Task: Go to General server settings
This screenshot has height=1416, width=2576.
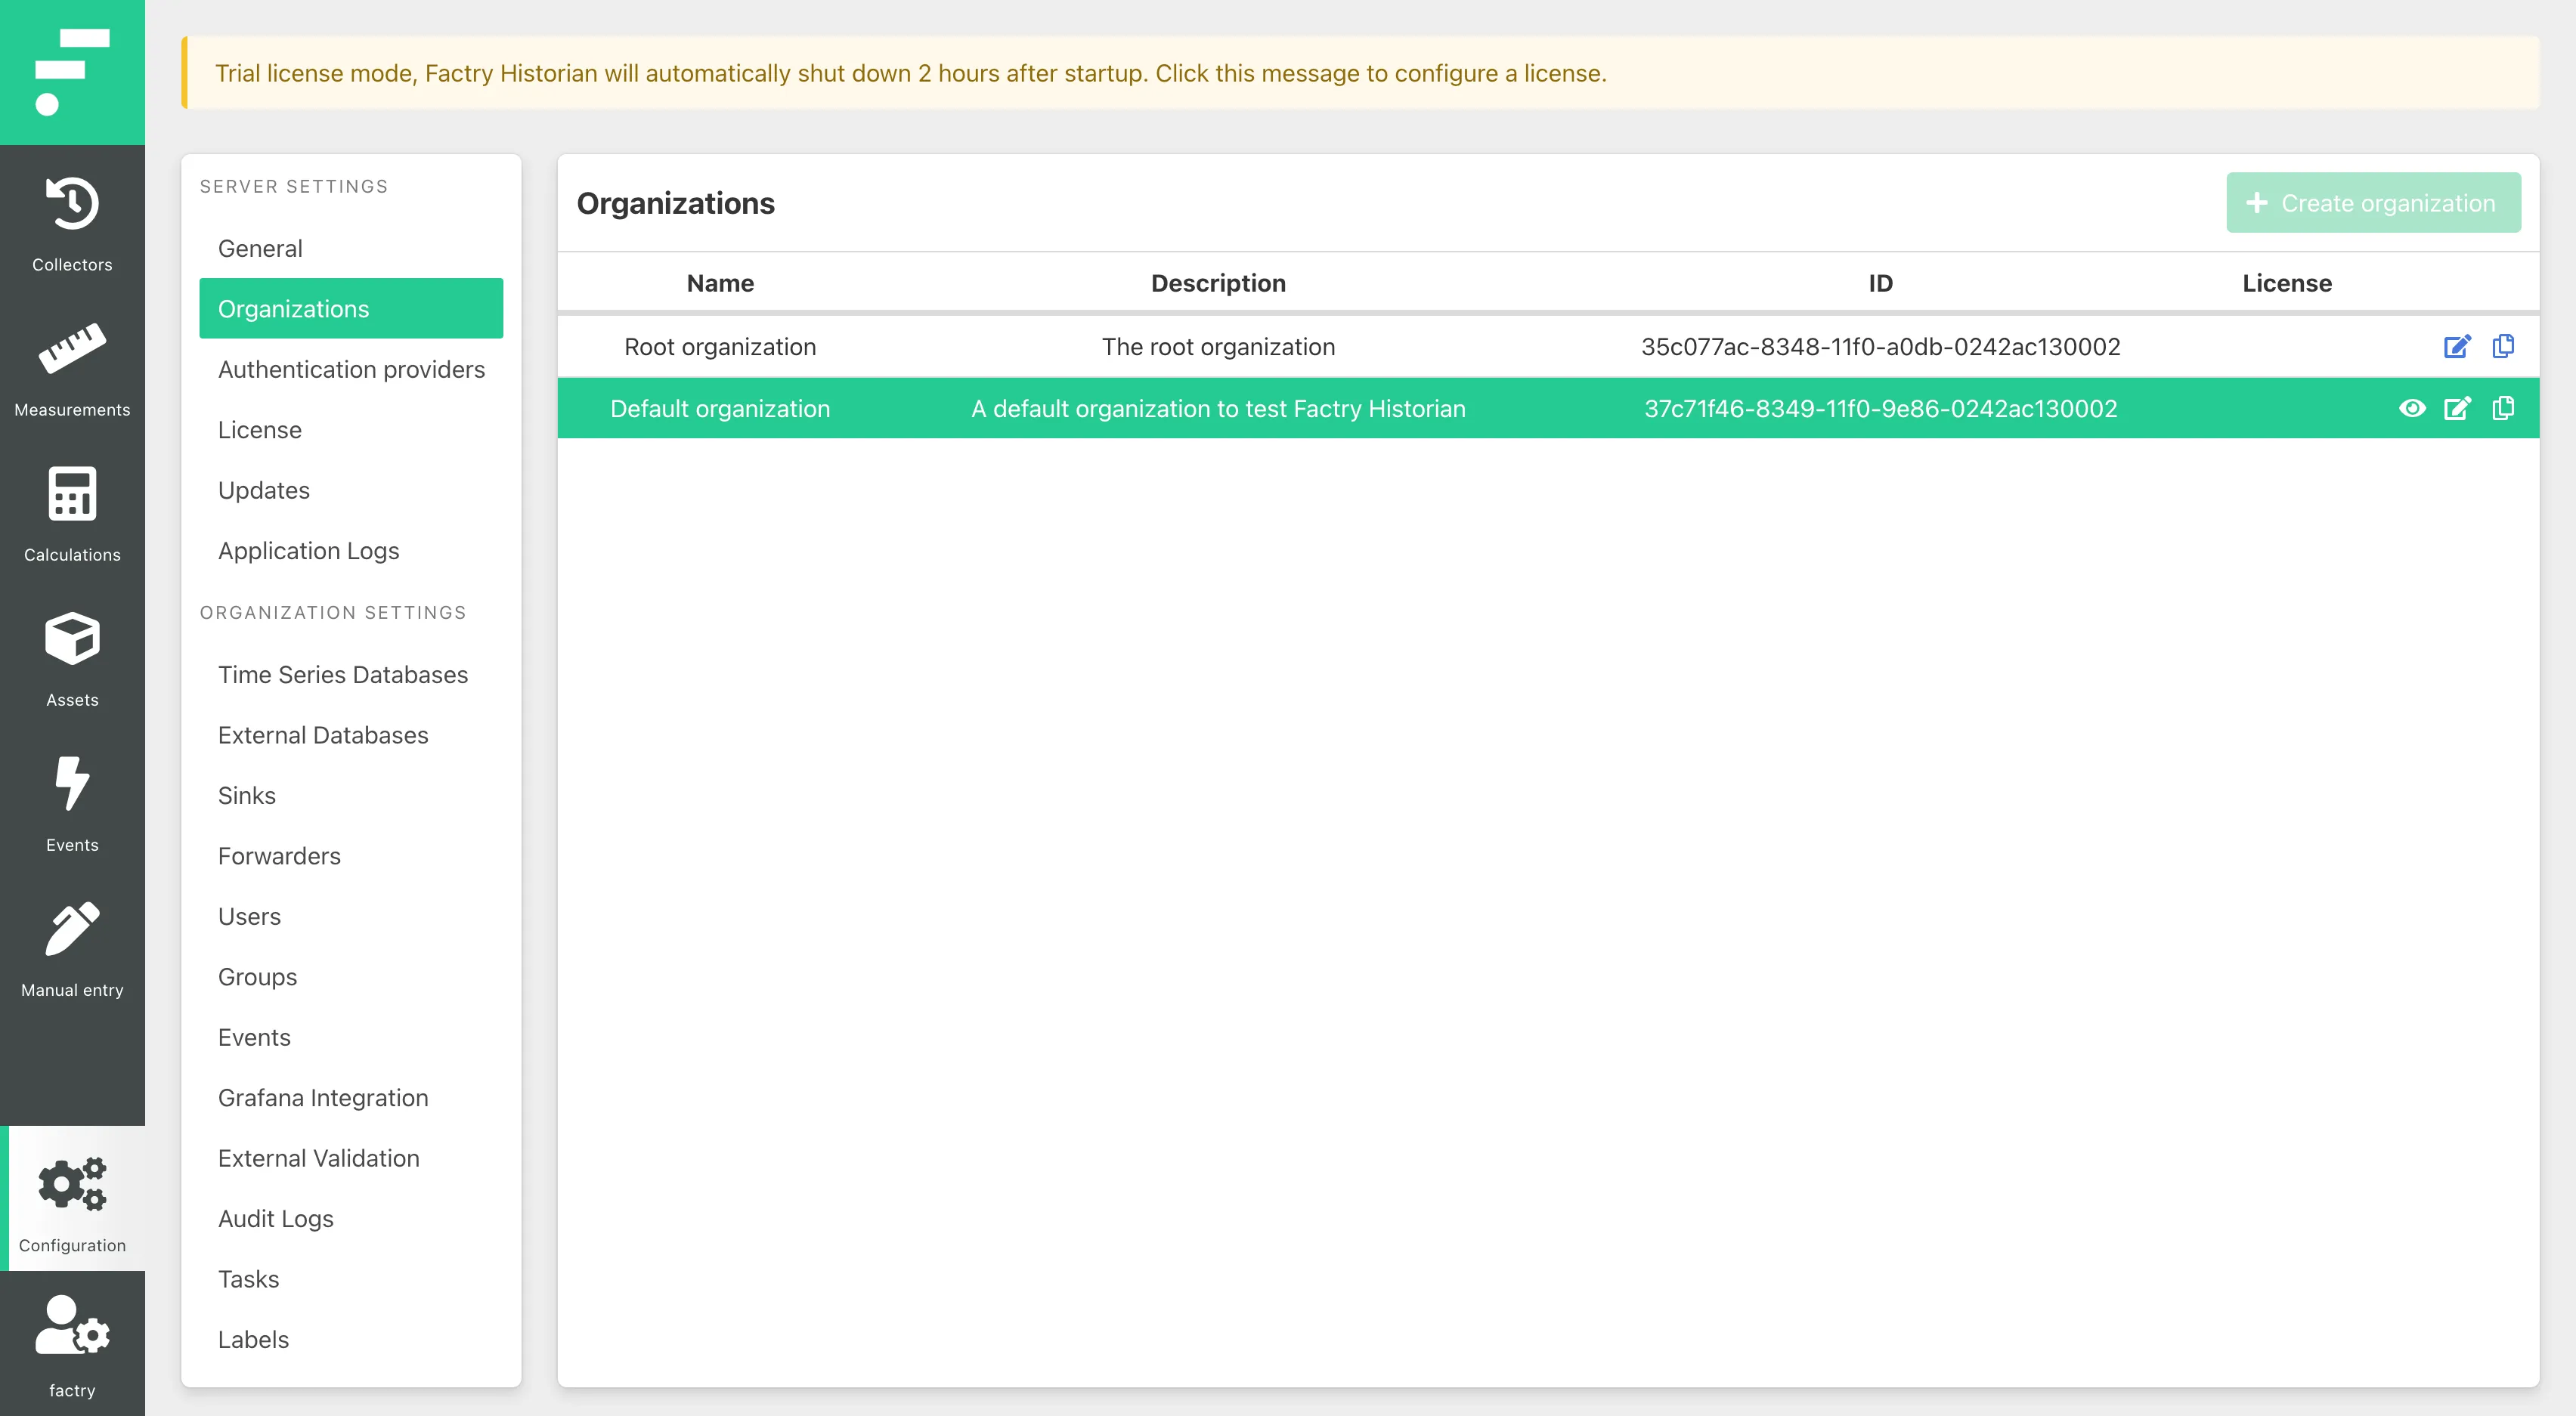Action: 351,248
